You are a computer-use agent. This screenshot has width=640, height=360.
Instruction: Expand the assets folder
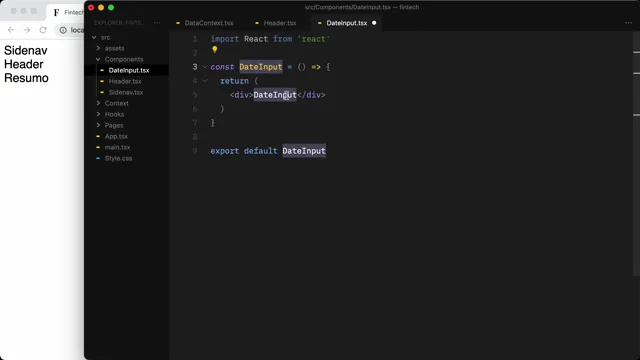pos(98,48)
